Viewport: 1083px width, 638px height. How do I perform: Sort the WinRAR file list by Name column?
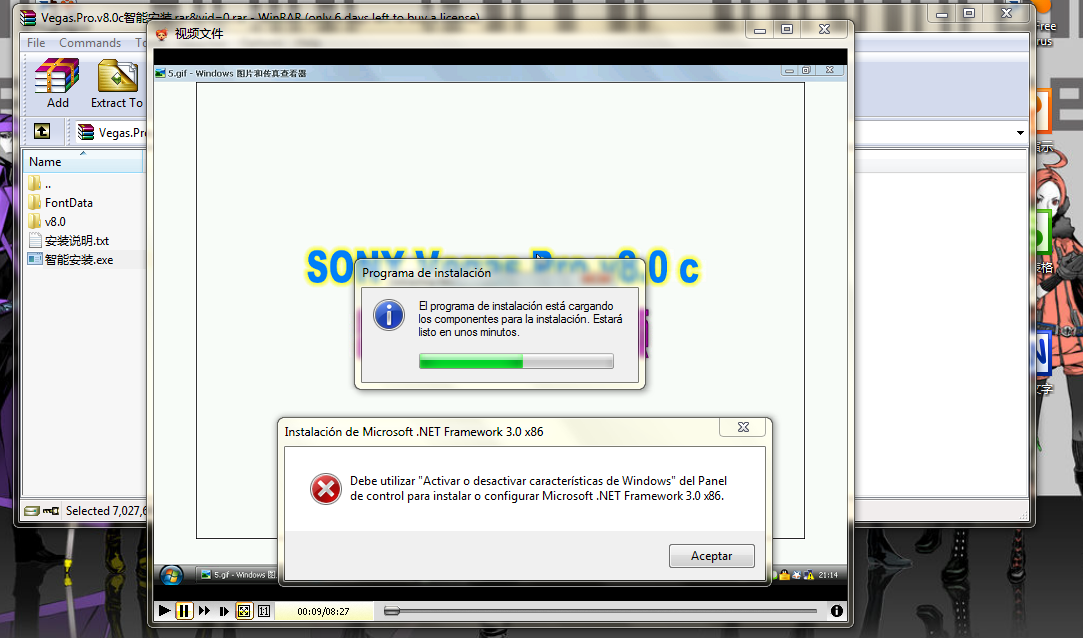pyautogui.click(x=83, y=162)
